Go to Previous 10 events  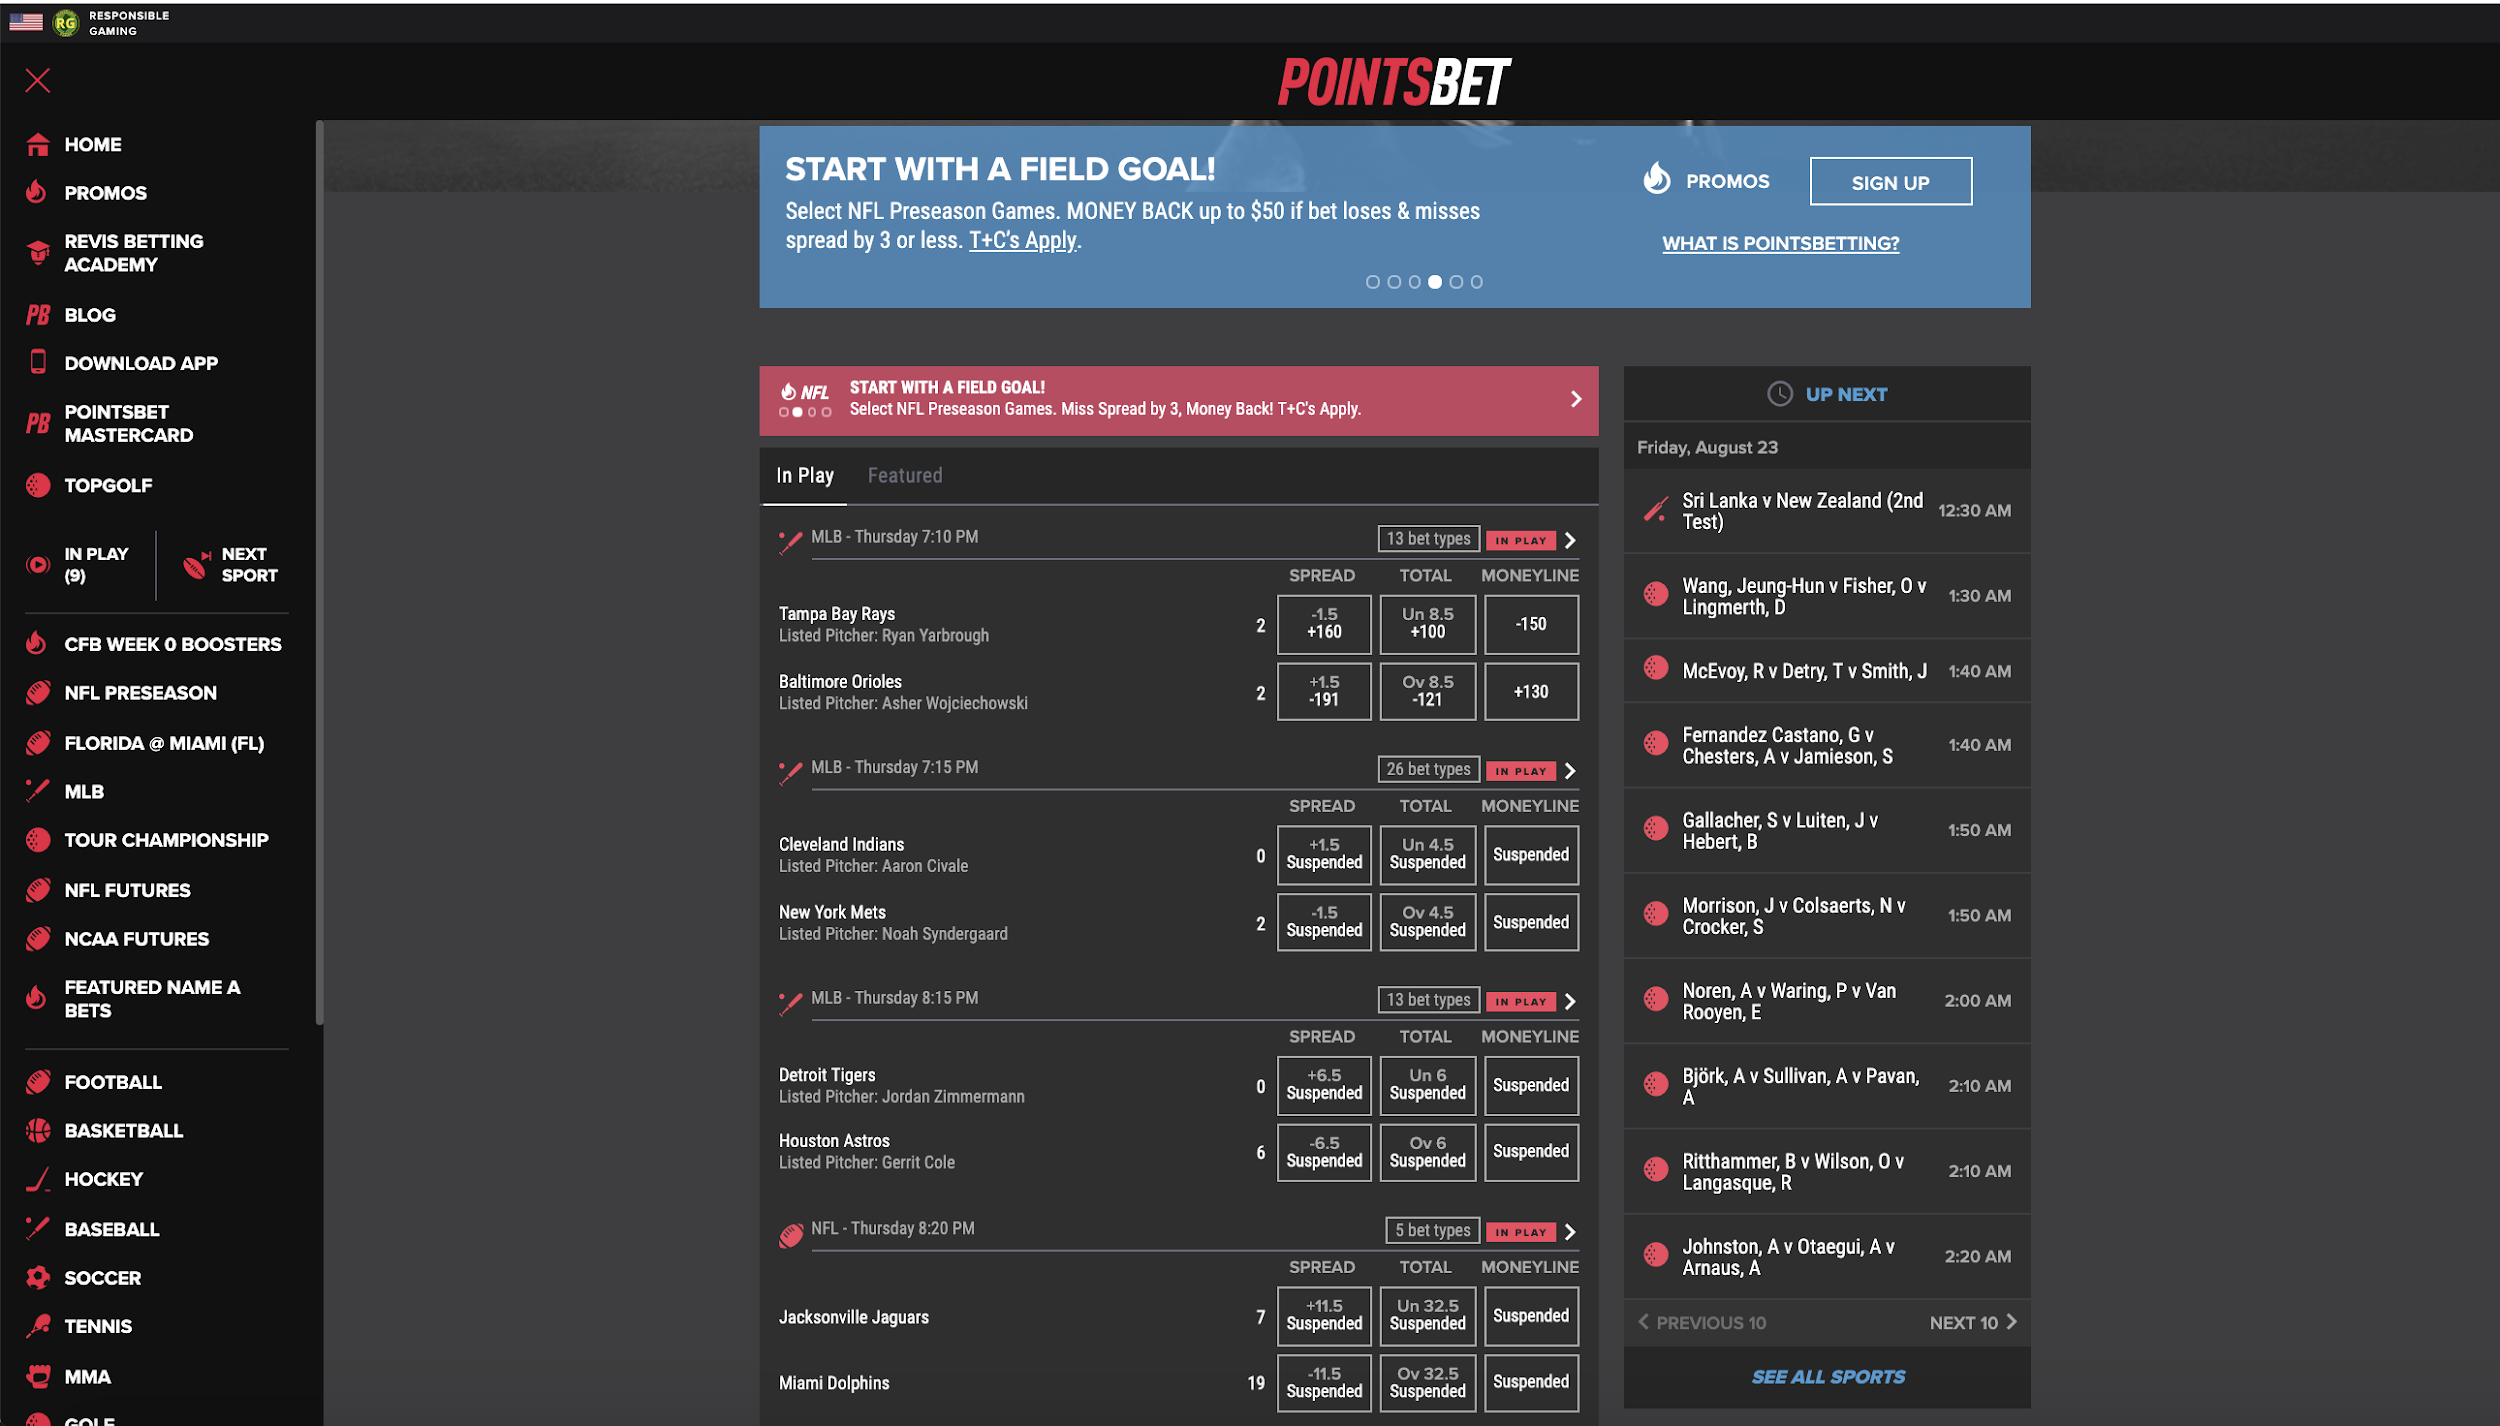[x=1702, y=1322]
